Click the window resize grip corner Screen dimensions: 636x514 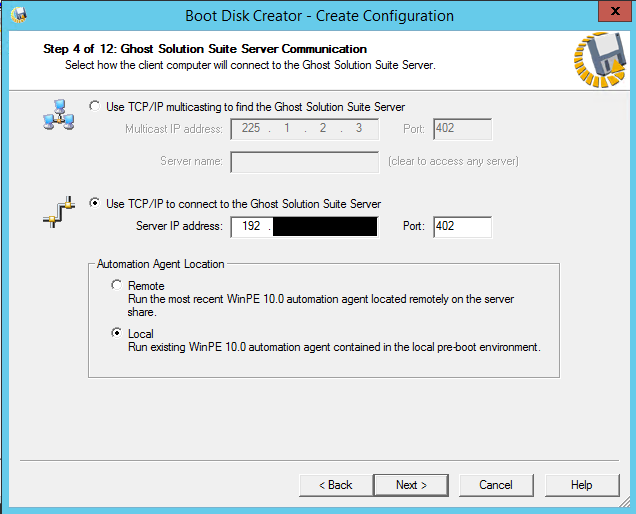click(624, 502)
